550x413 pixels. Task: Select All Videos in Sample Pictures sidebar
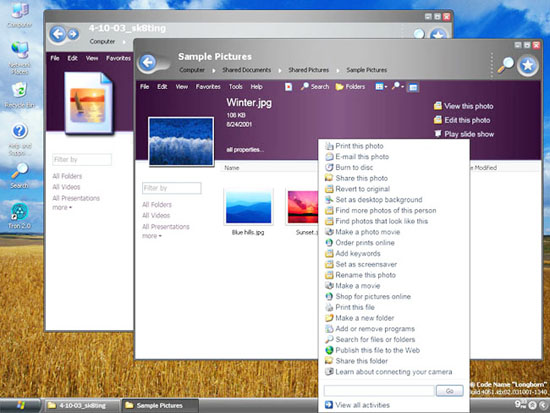156,215
